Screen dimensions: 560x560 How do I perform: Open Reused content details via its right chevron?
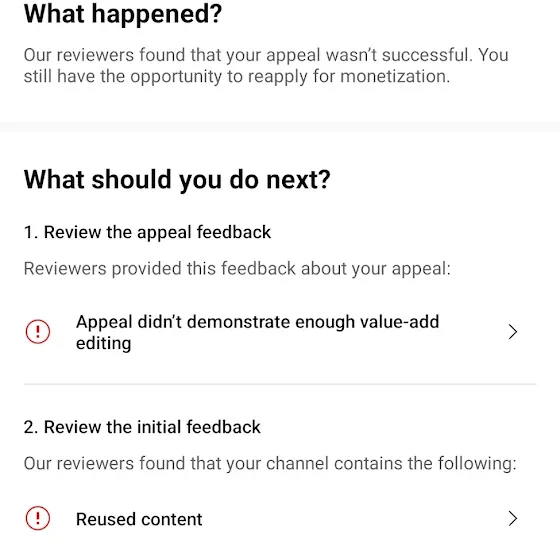(x=513, y=519)
